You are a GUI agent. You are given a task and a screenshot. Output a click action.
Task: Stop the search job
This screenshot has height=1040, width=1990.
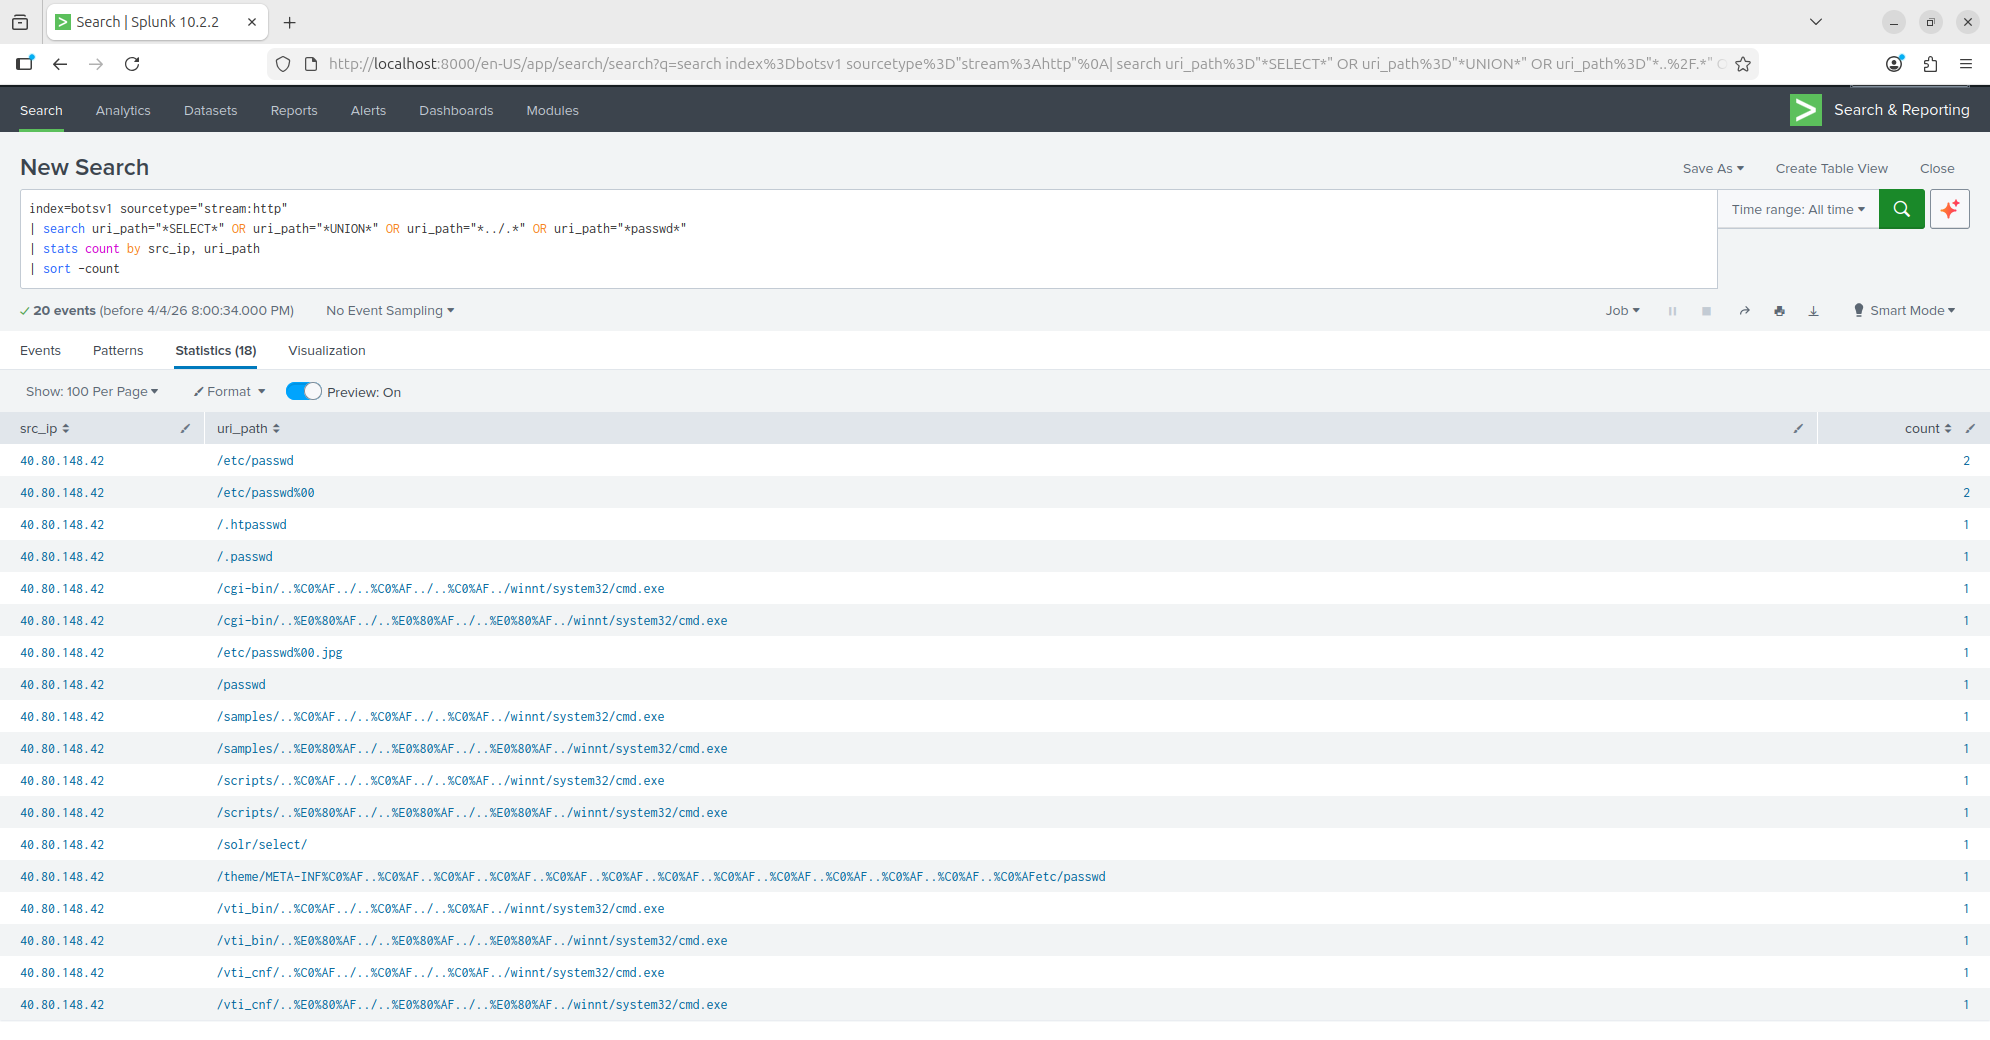1706,311
